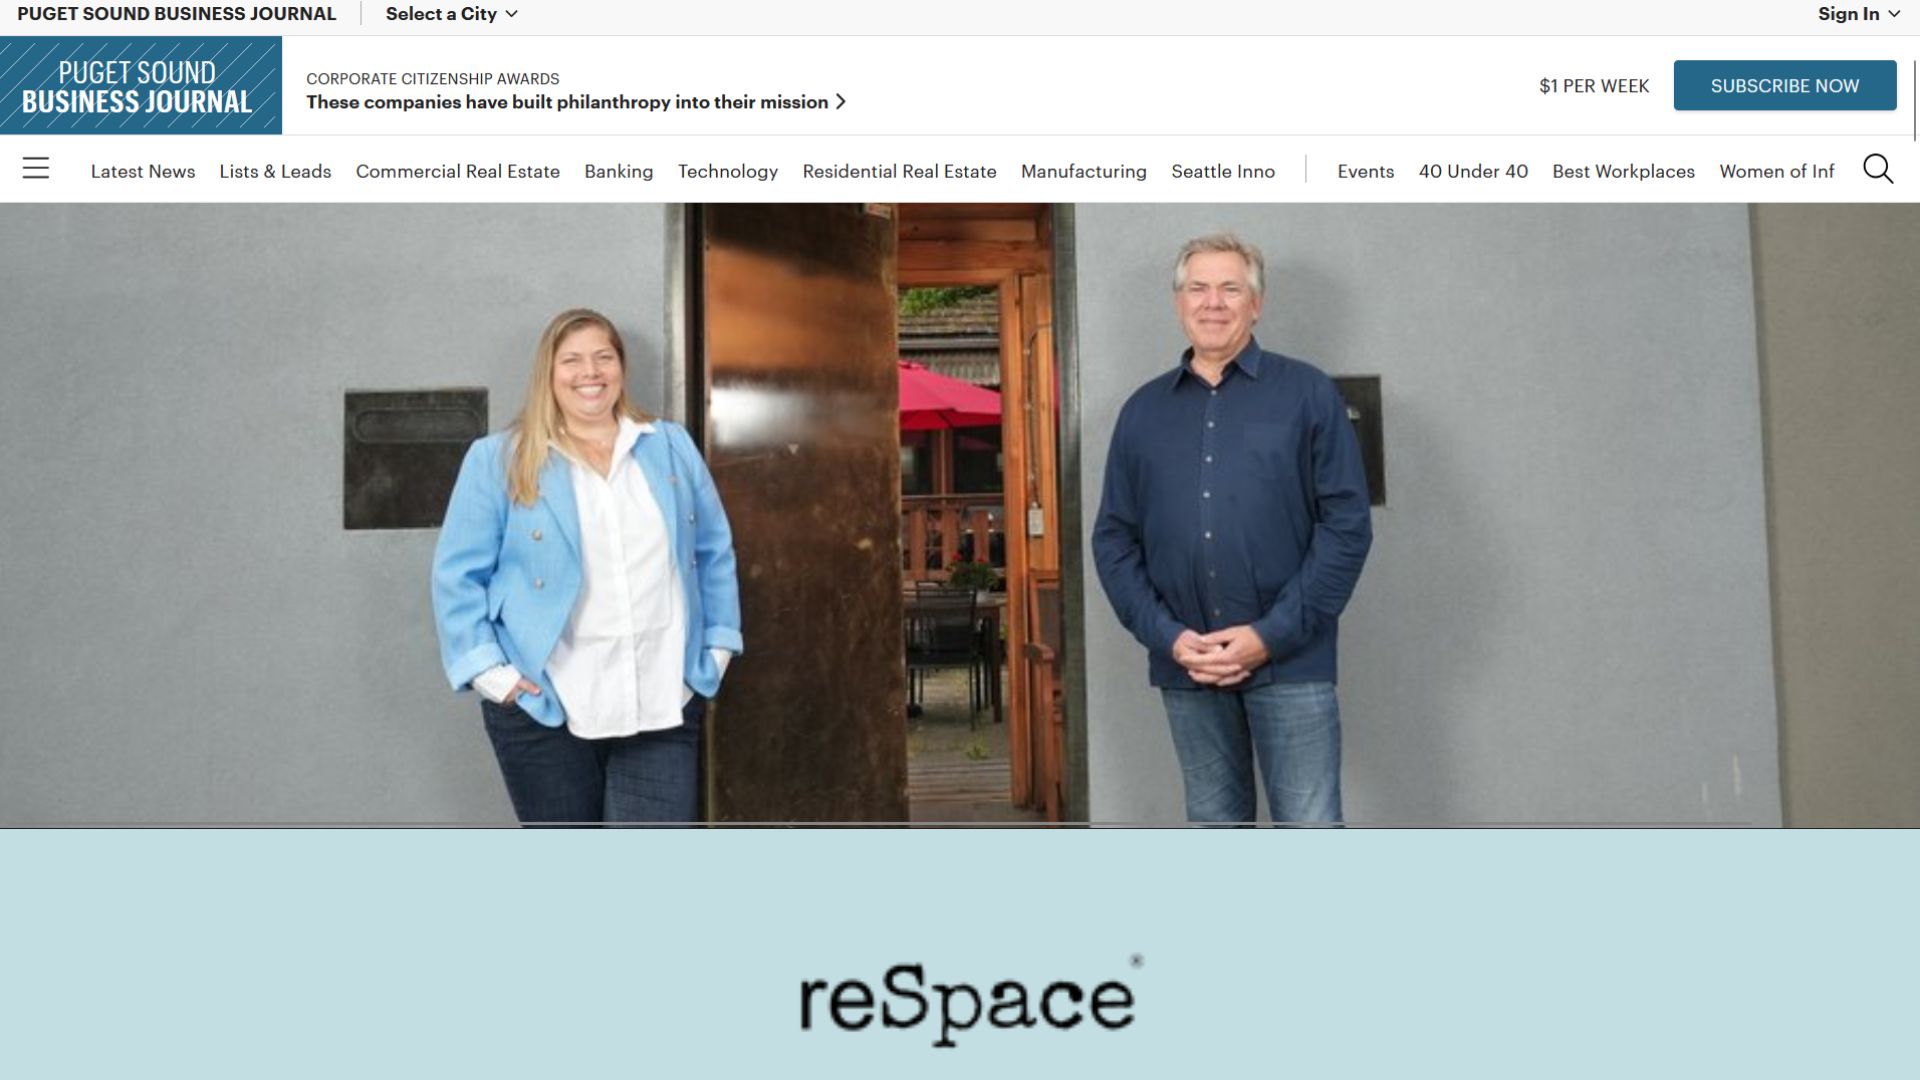
Task: Click the search magnifier icon
Action: (x=1878, y=169)
